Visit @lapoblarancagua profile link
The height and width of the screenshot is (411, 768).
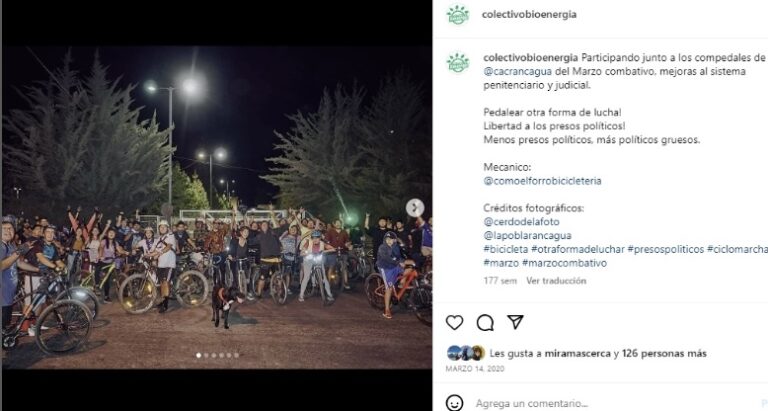coord(527,236)
